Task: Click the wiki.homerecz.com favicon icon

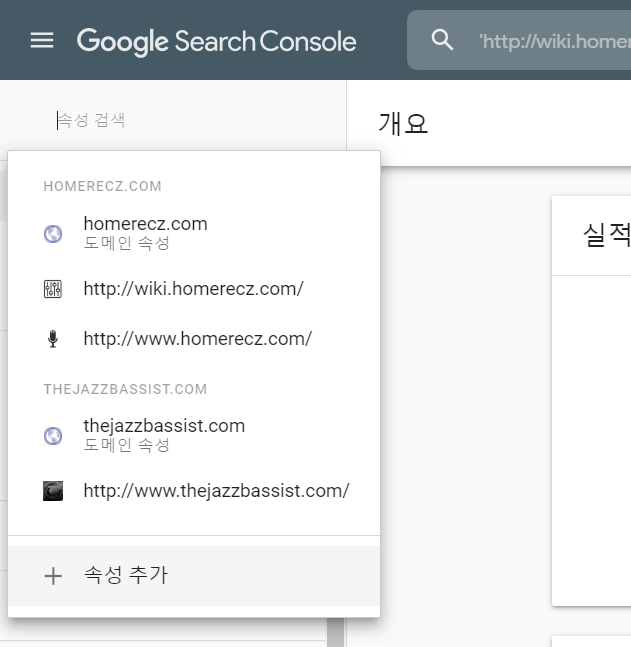Action: [53, 290]
